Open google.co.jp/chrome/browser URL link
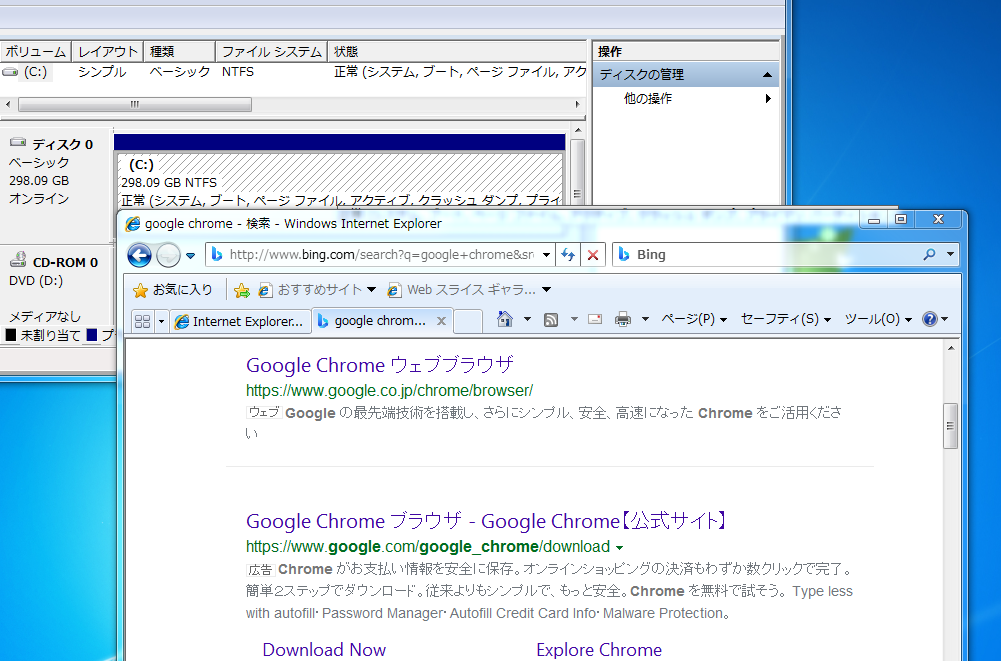The height and width of the screenshot is (661, 1001). [x=389, y=390]
